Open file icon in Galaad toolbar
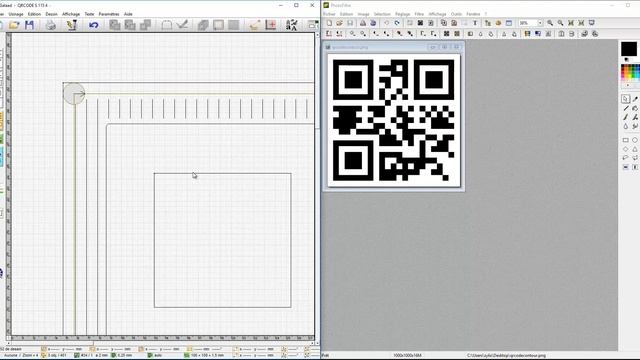 [x=14, y=25]
